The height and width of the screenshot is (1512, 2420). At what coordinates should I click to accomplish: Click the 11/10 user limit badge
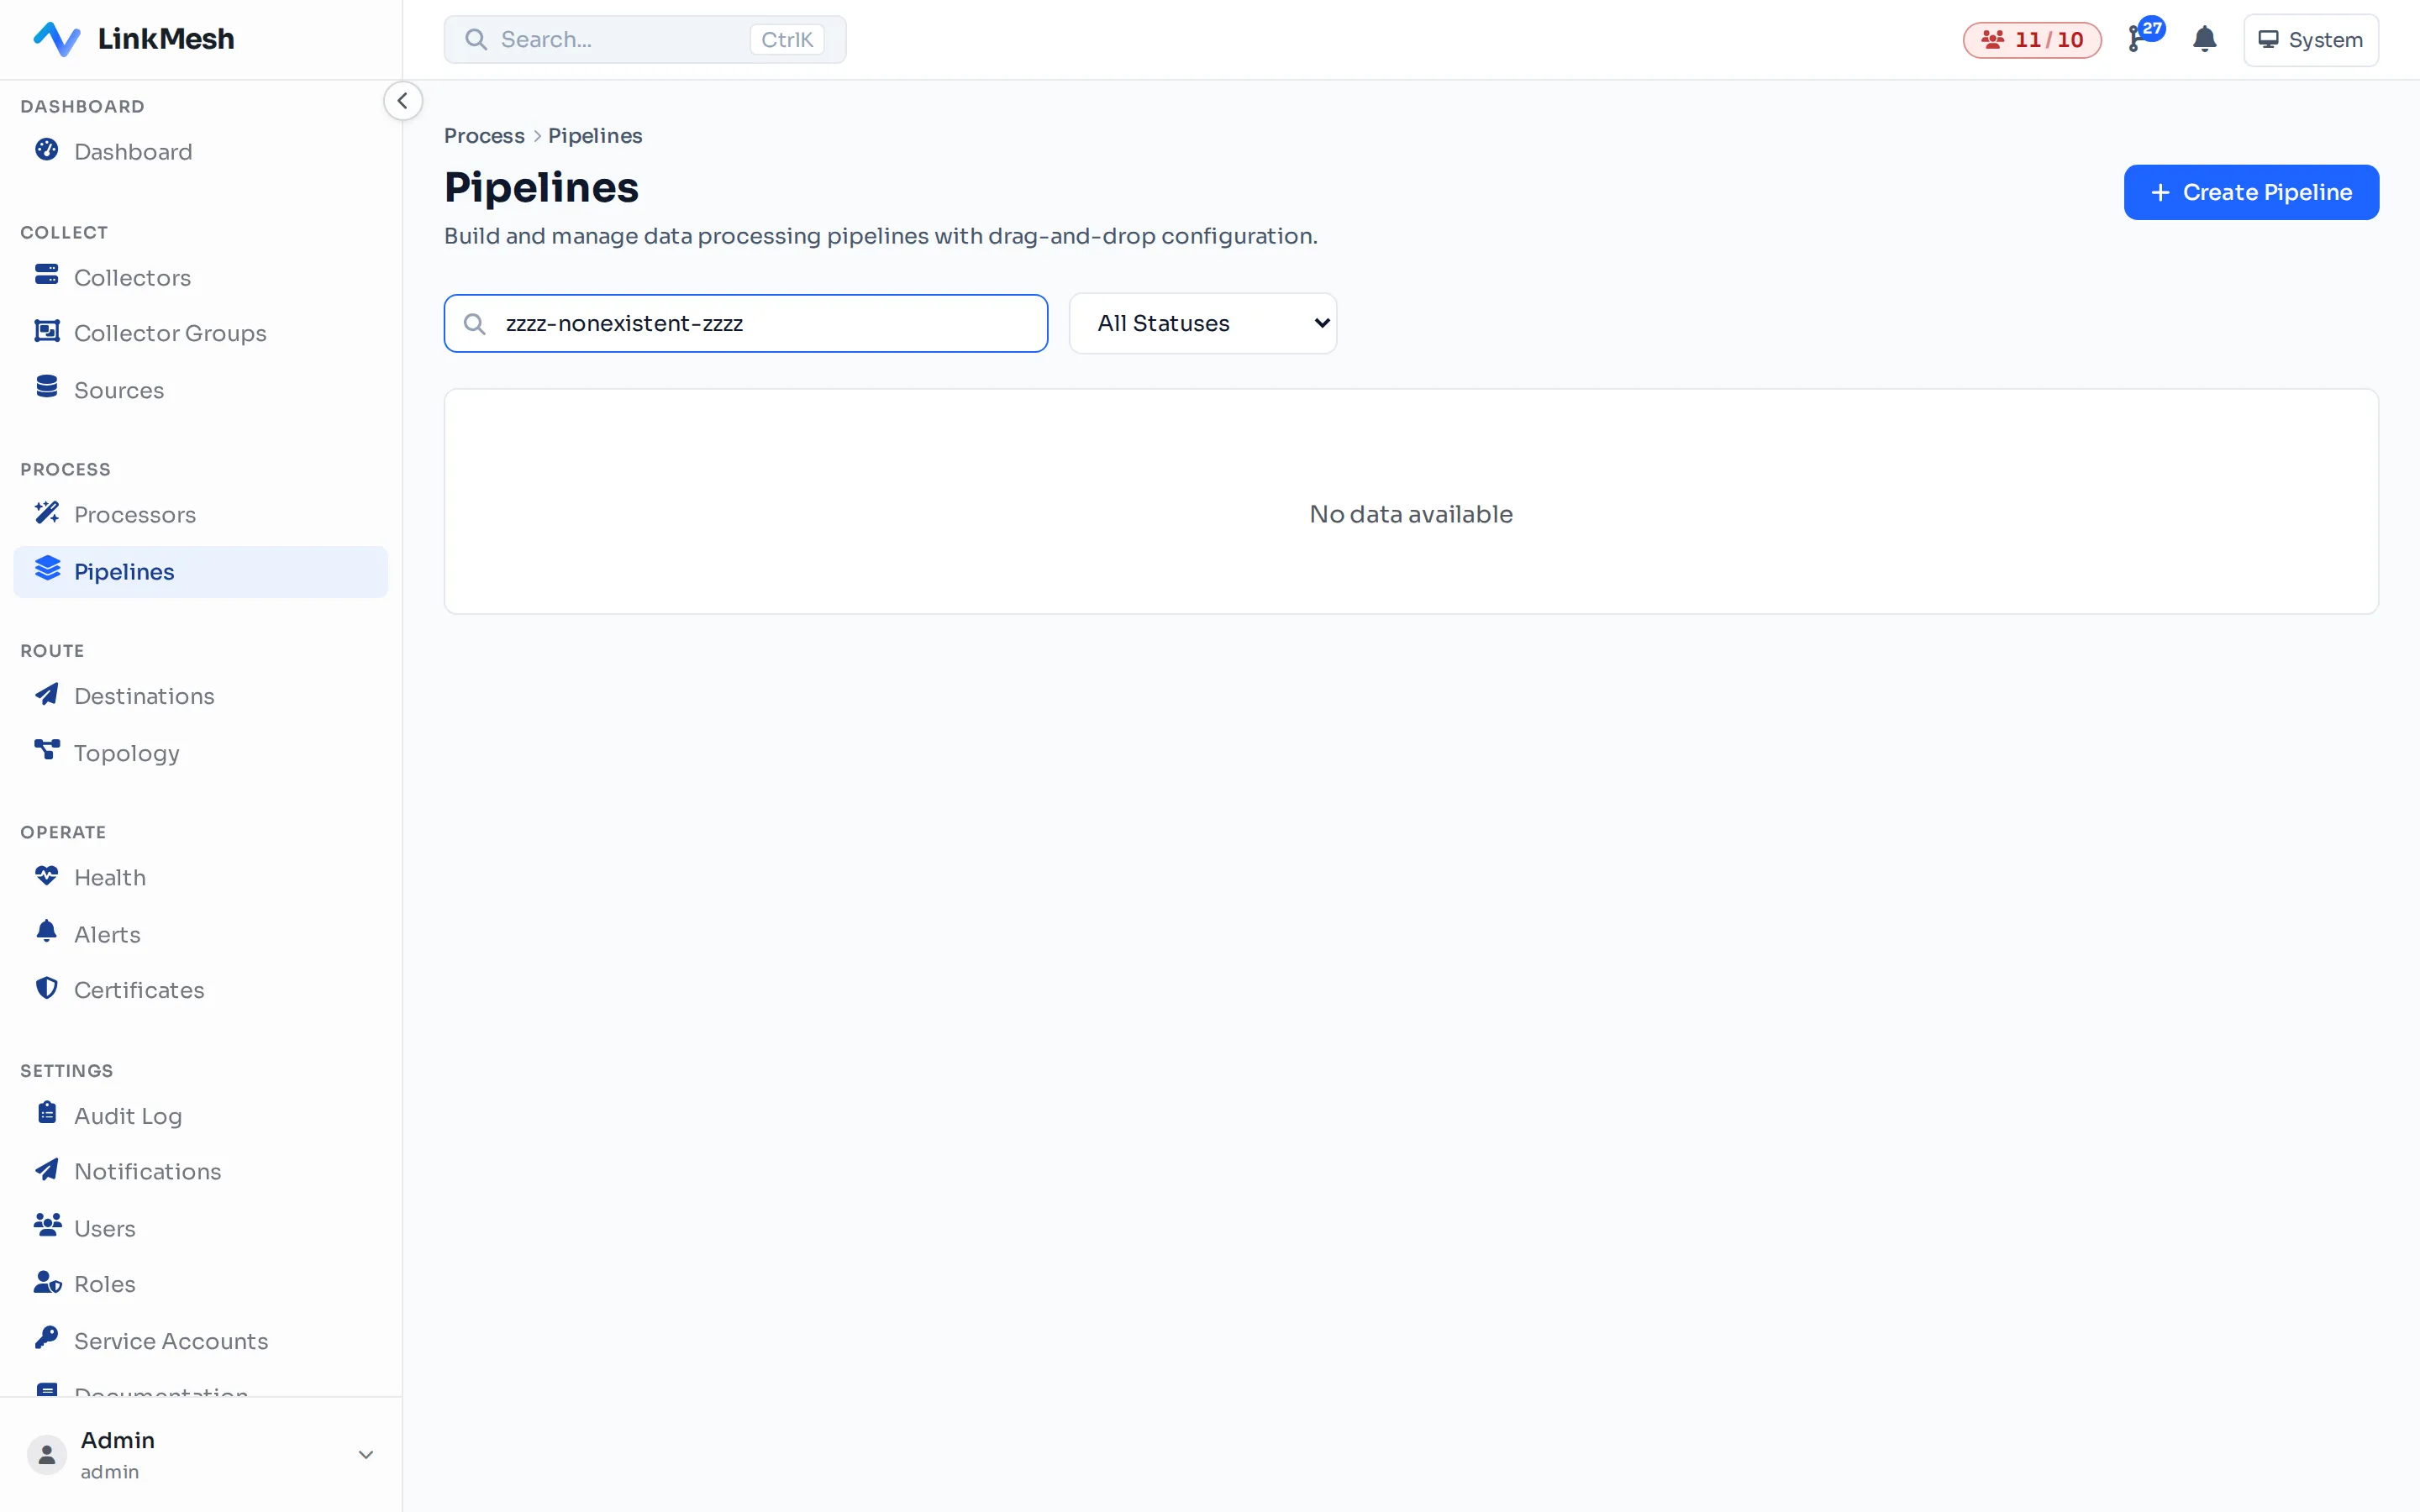click(x=2032, y=40)
